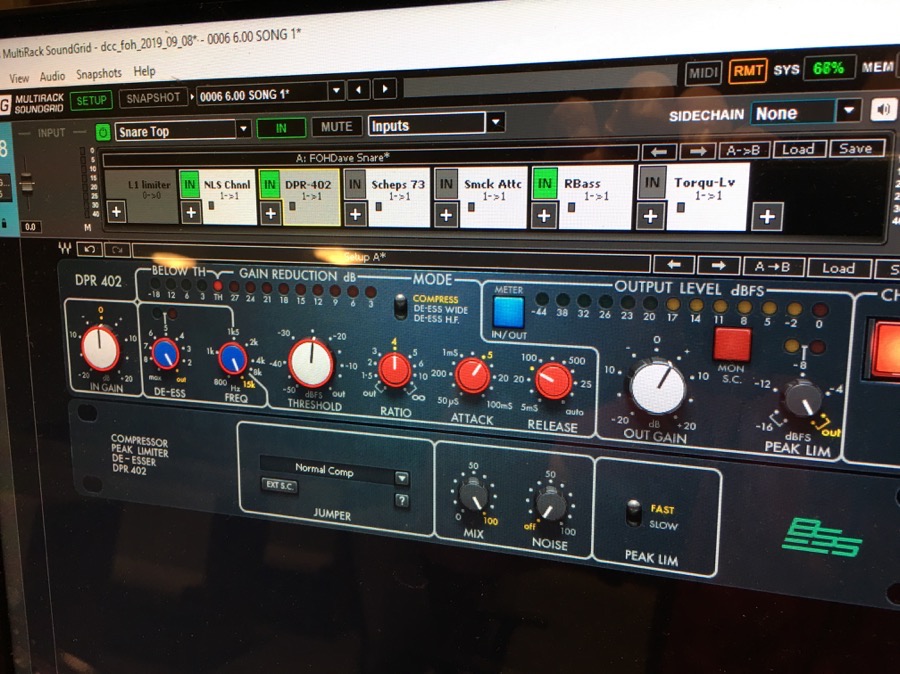Click the NOISE knob
The width and height of the screenshot is (900, 674).
pos(551,503)
